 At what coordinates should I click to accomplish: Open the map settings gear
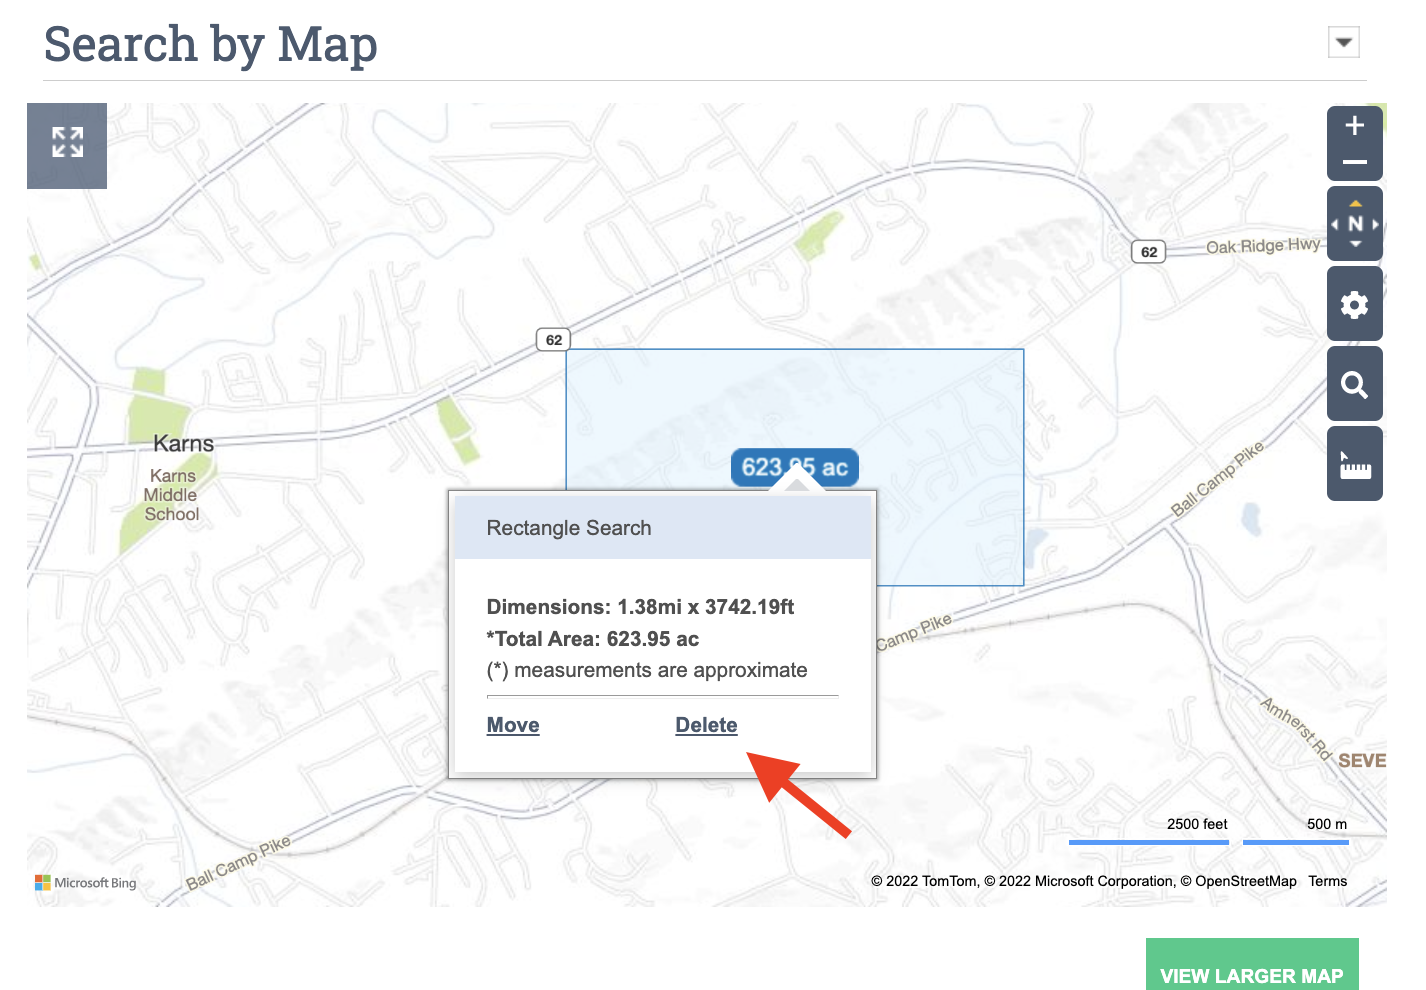tap(1354, 303)
